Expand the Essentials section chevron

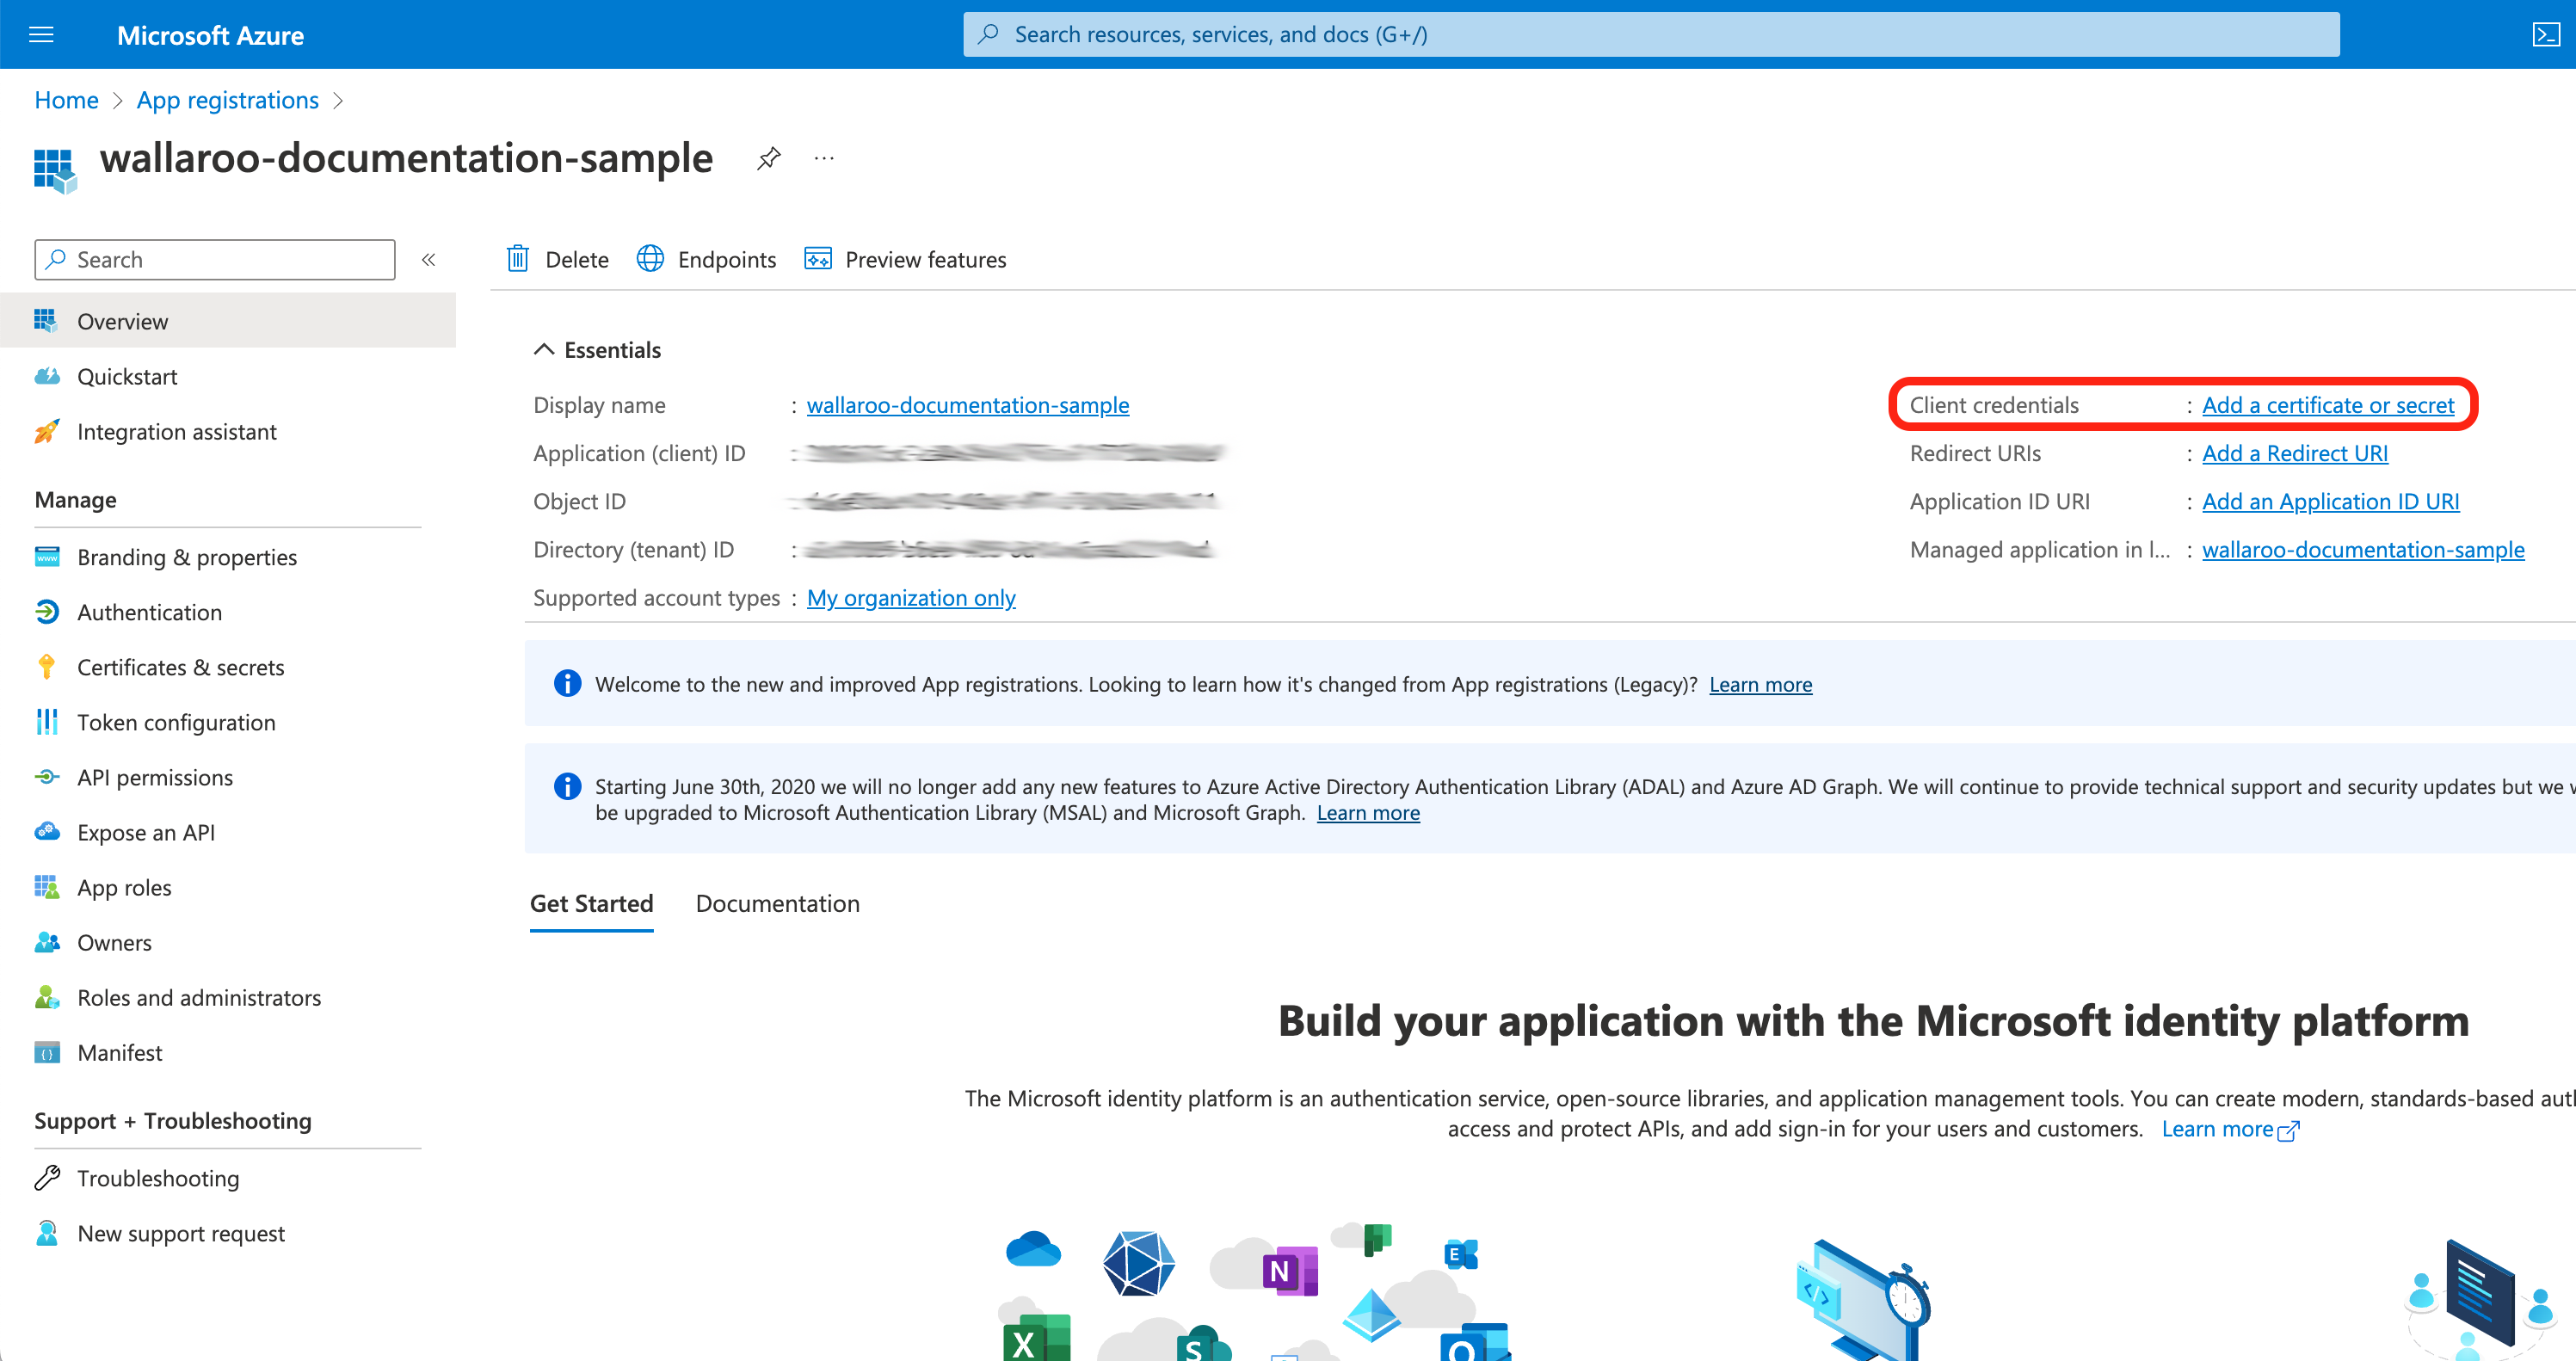click(545, 349)
